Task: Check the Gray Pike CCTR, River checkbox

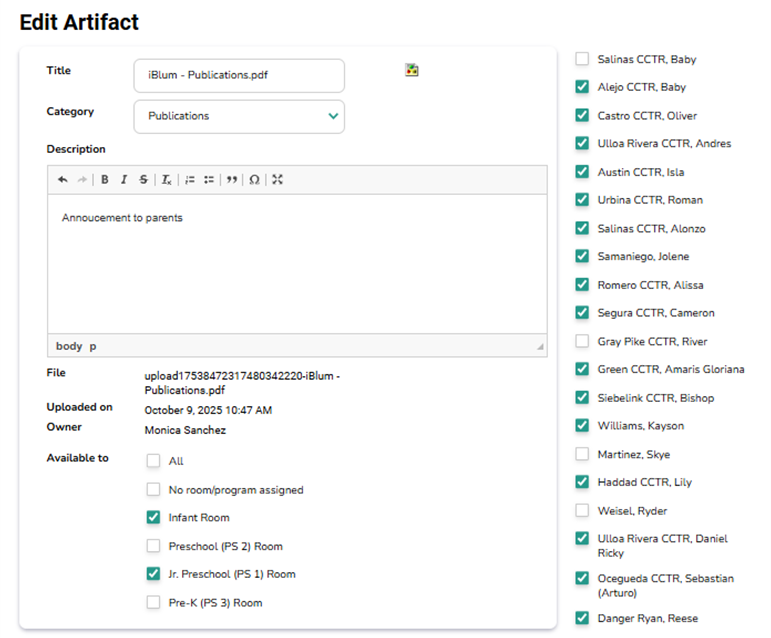Action: tap(582, 341)
